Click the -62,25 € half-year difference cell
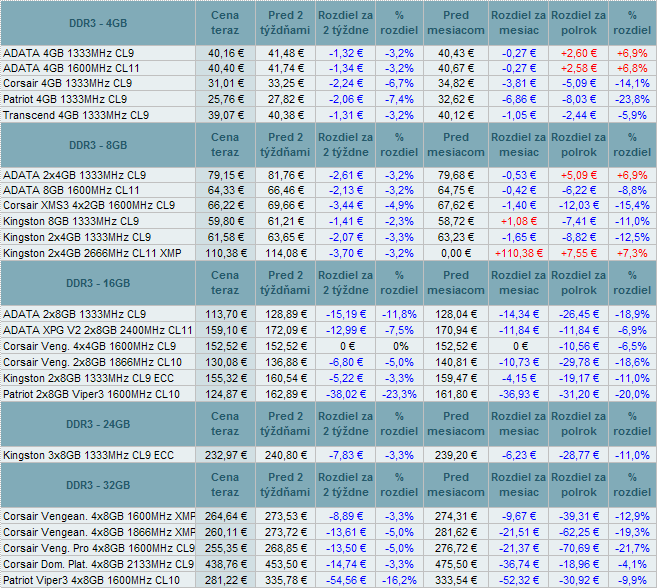The height and width of the screenshot is (588, 657). [x=579, y=532]
